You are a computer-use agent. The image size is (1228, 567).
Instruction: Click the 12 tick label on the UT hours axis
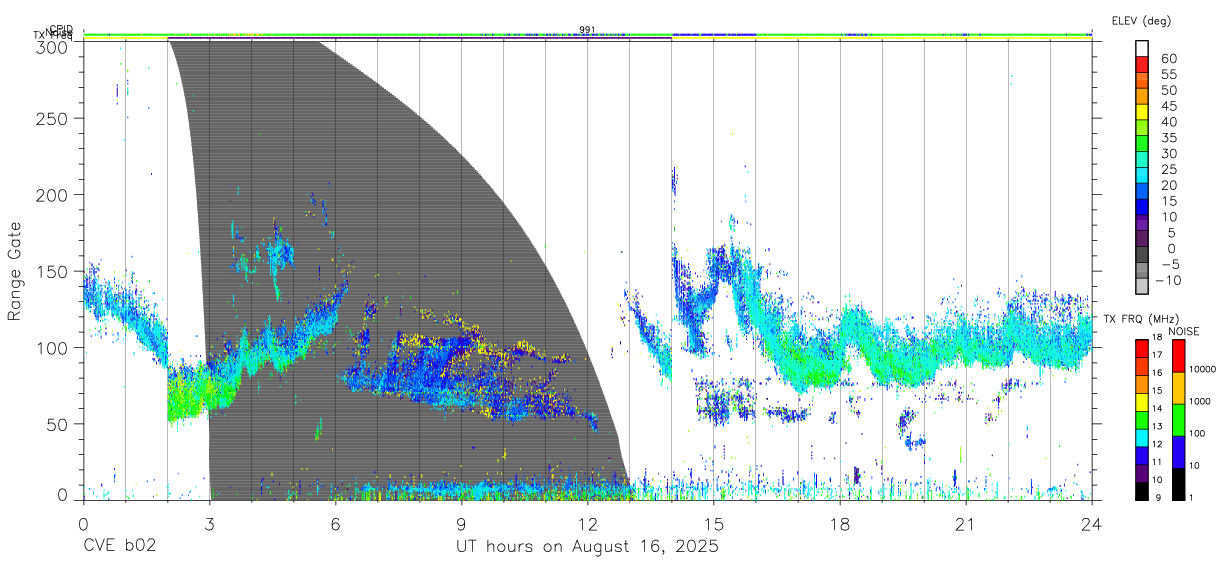pyautogui.click(x=587, y=524)
